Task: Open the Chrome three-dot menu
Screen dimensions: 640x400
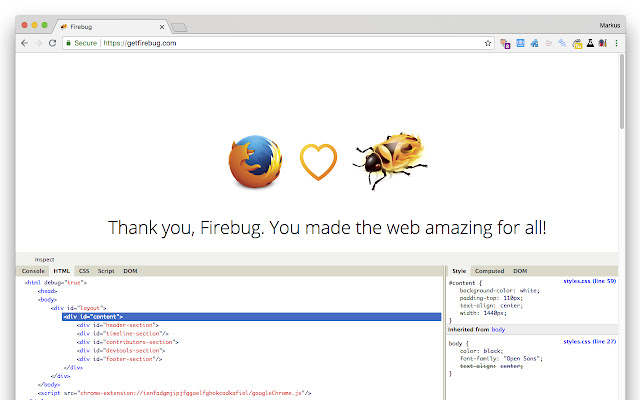Action: (x=616, y=43)
